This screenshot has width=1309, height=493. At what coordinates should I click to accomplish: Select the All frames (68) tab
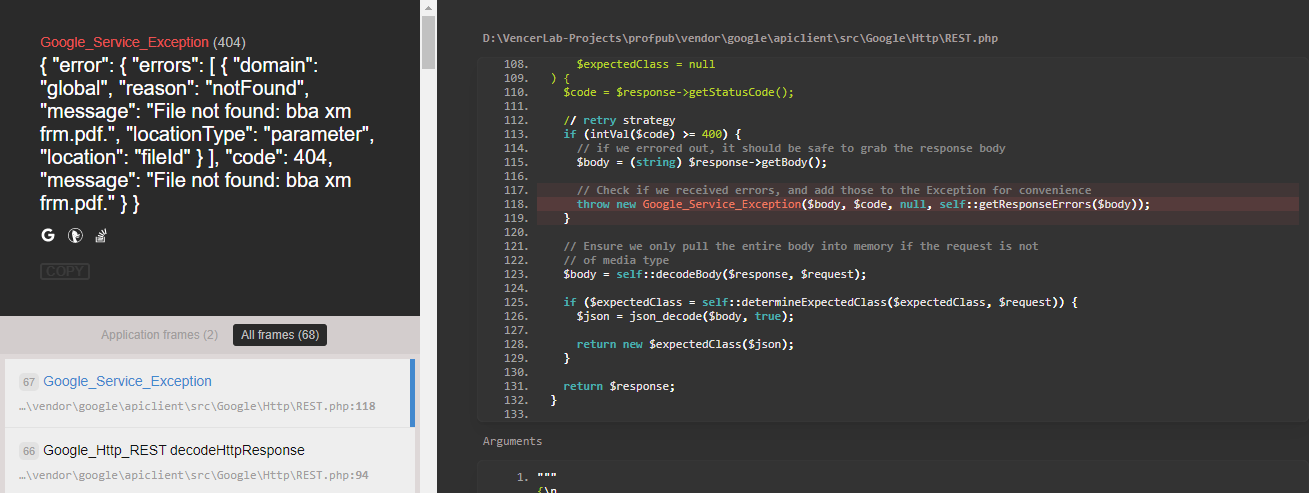(x=280, y=335)
